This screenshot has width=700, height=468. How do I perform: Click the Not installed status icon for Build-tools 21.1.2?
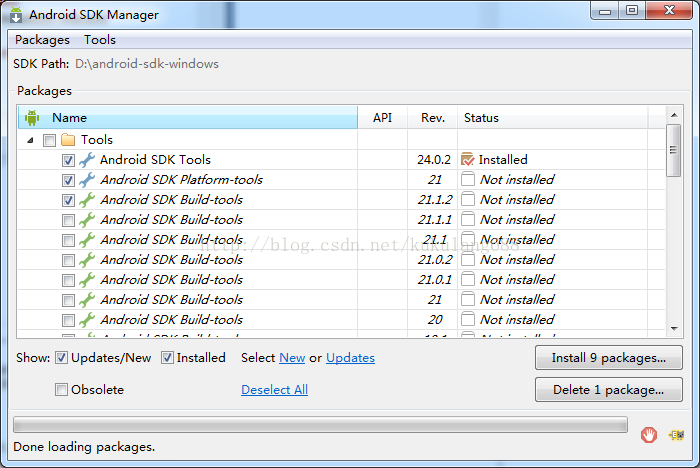(467, 199)
